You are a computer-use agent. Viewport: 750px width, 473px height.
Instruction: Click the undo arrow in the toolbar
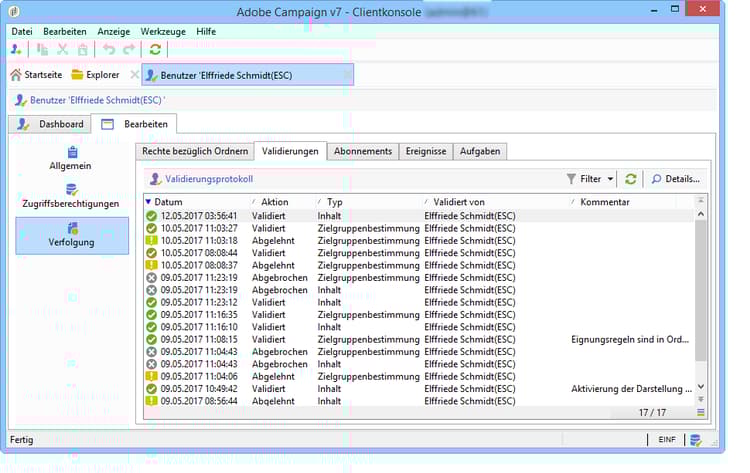point(109,49)
